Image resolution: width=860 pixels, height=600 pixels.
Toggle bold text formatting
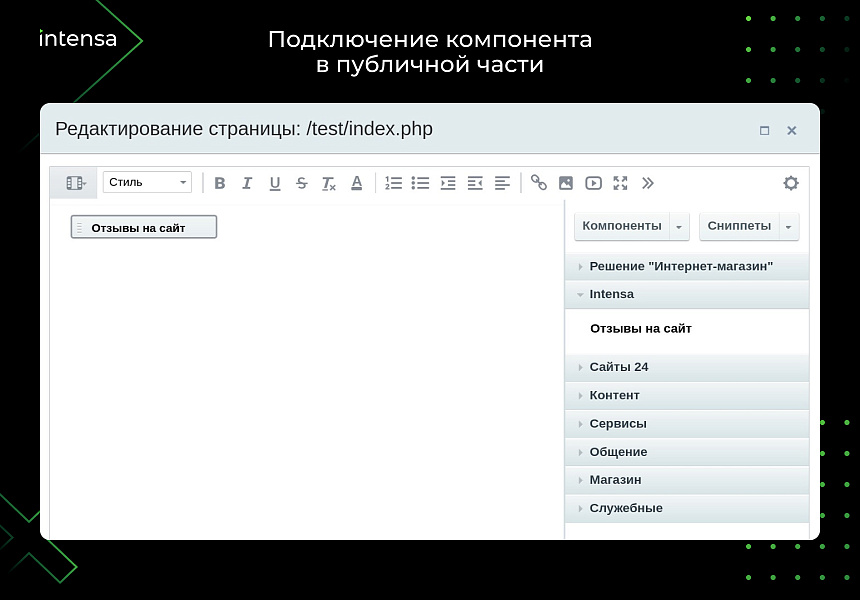(220, 183)
